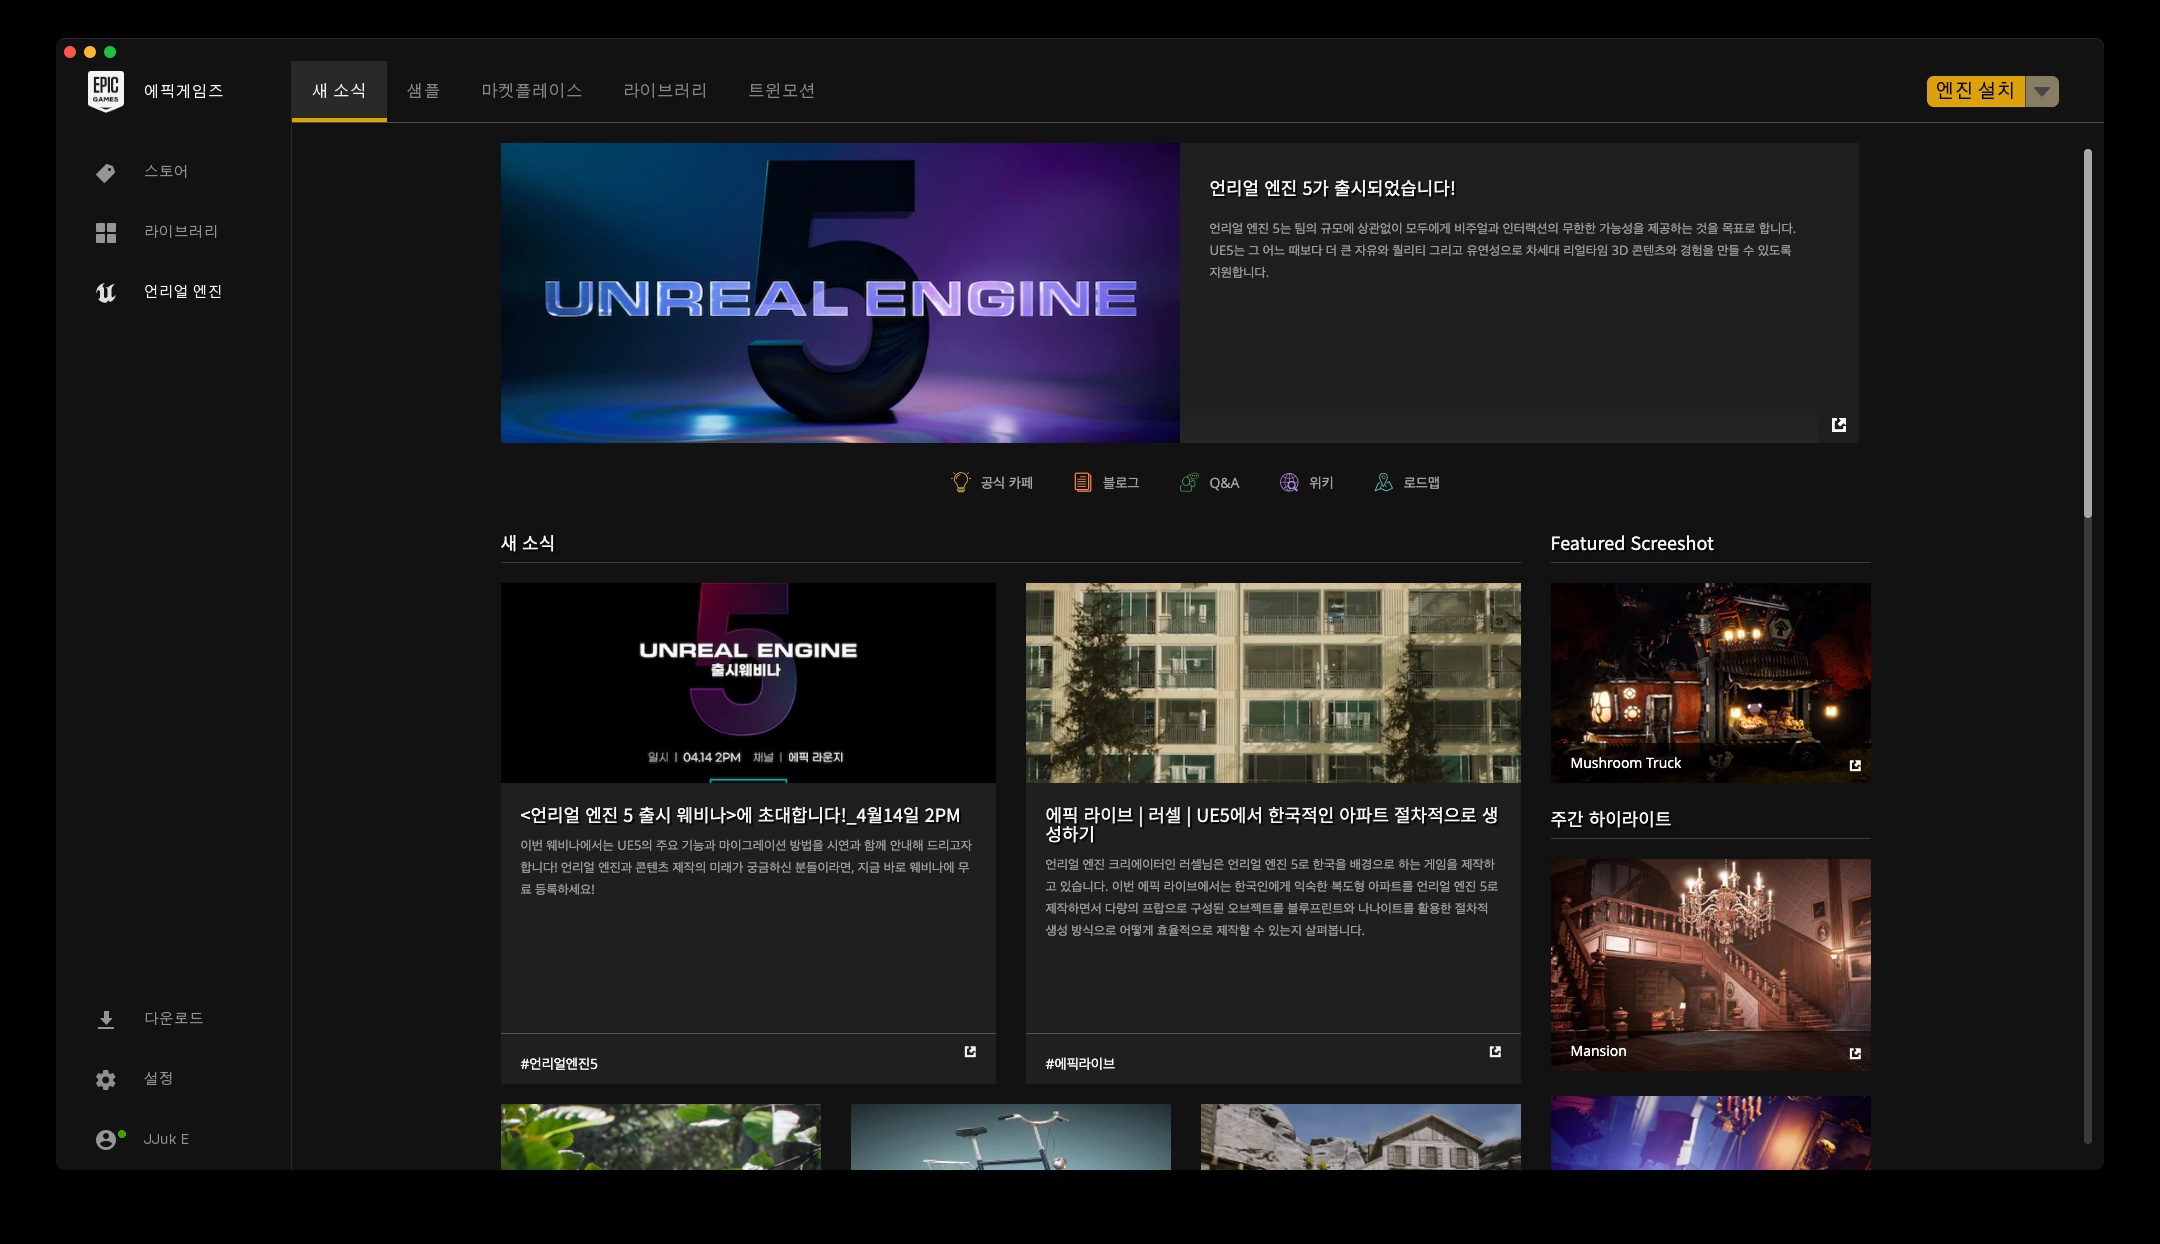Image resolution: width=2160 pixels, height=1244 pixels.
Task: Switch to the 샘플 tab
Action: (x=423, y=91)
